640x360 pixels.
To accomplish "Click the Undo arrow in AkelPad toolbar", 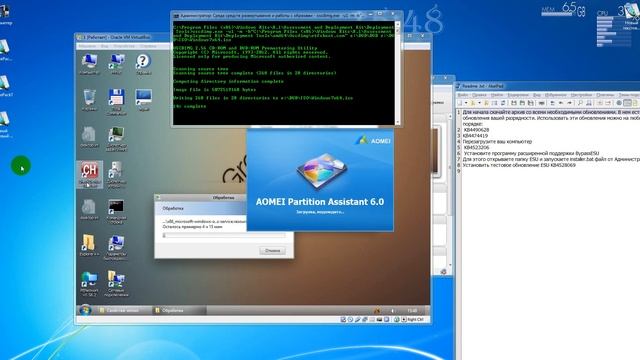I will [x=561, y=103].
